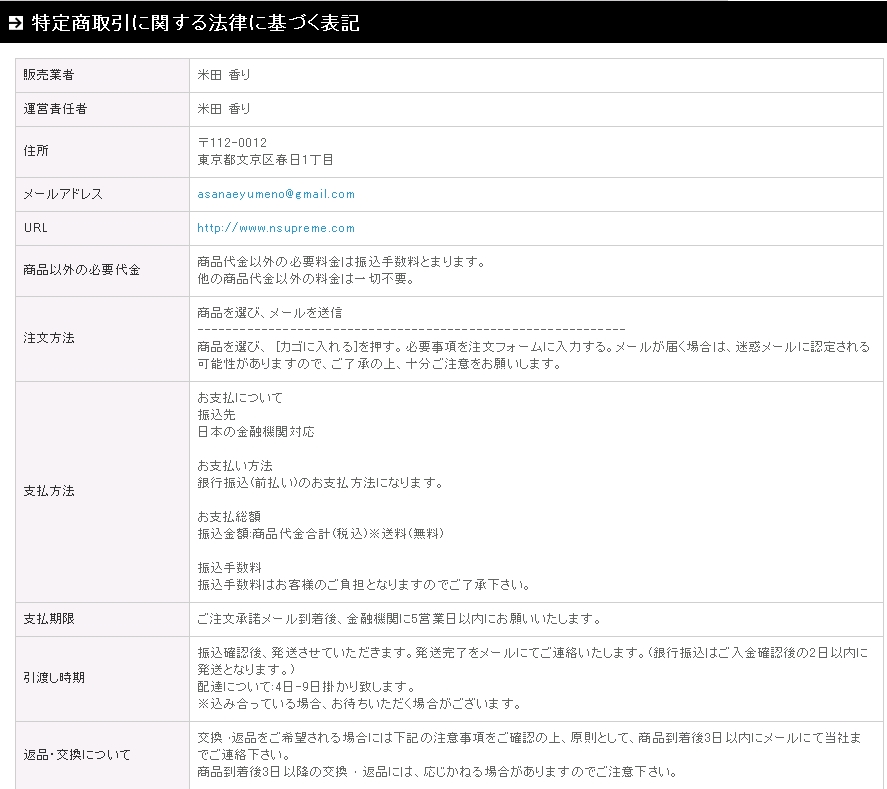Click the 注文方法 row label
Screen dimensions: 887x789
(49, 338)
